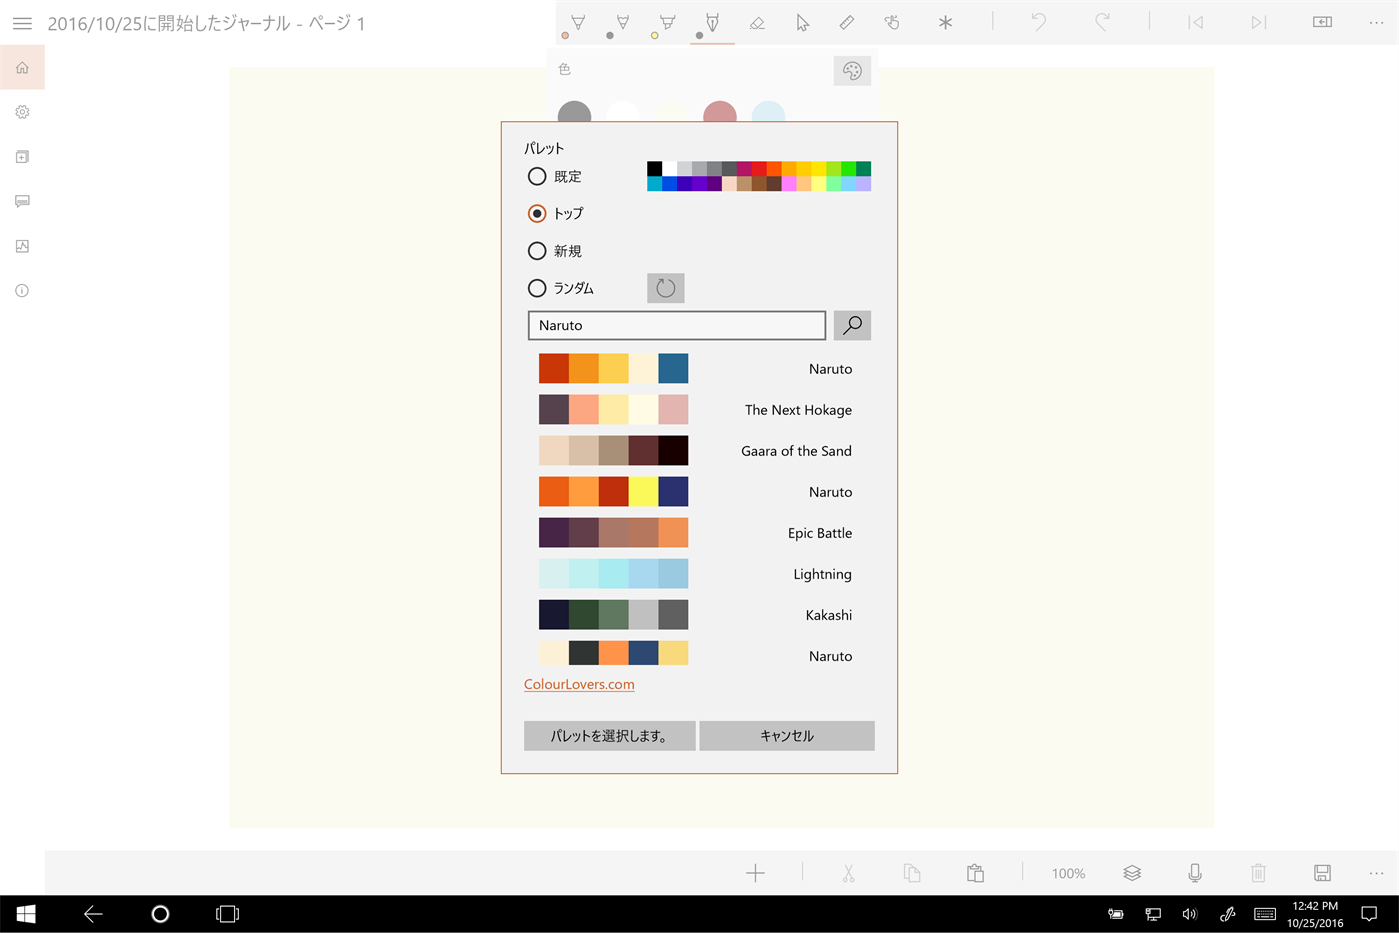Image resolution: width=1399 pixels, height=933 pixels.
Task: Expand the top toolbar more options ellipsis
Action: tap(1376, 22)
